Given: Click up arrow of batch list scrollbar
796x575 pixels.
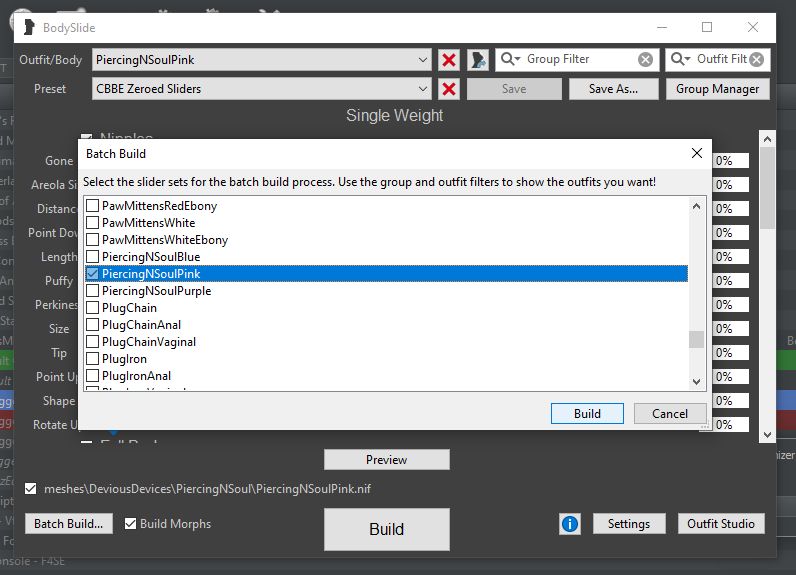Looking at the screenshot, I should click(x=696, y=206).
